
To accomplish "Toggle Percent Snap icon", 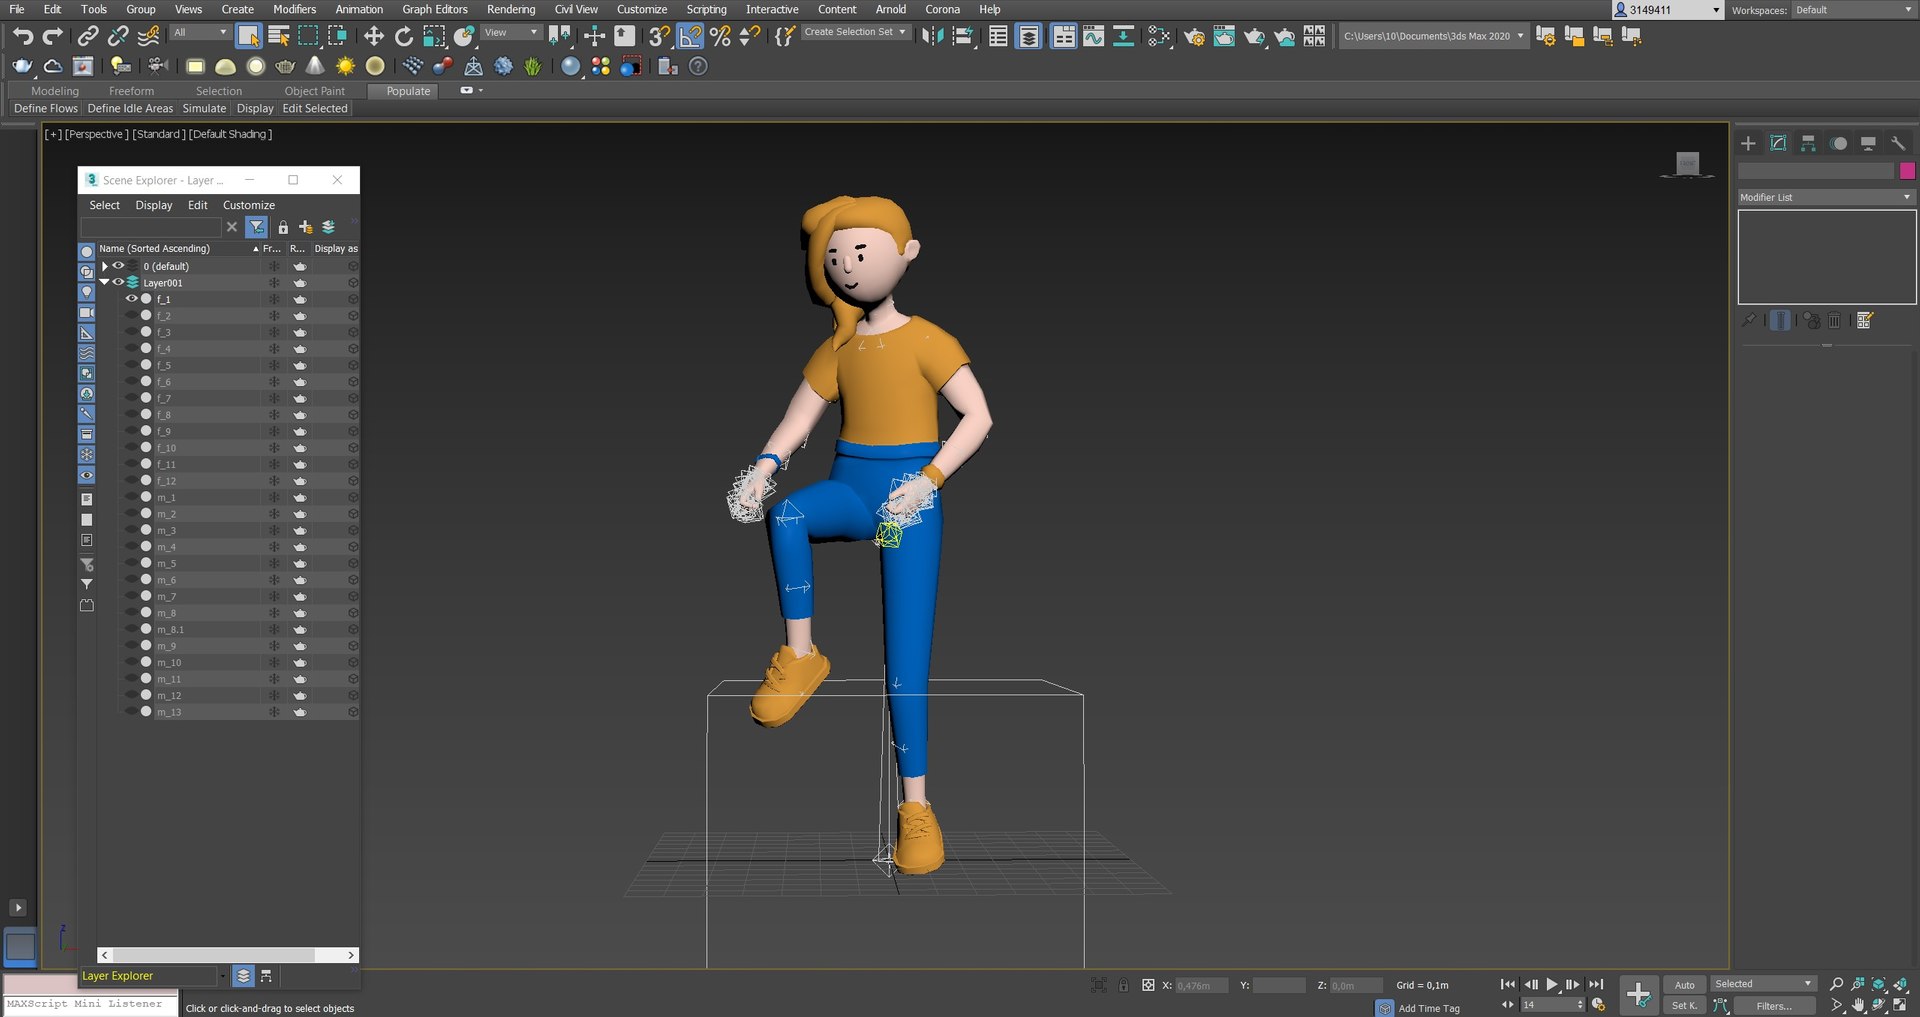I will [720, 37].
